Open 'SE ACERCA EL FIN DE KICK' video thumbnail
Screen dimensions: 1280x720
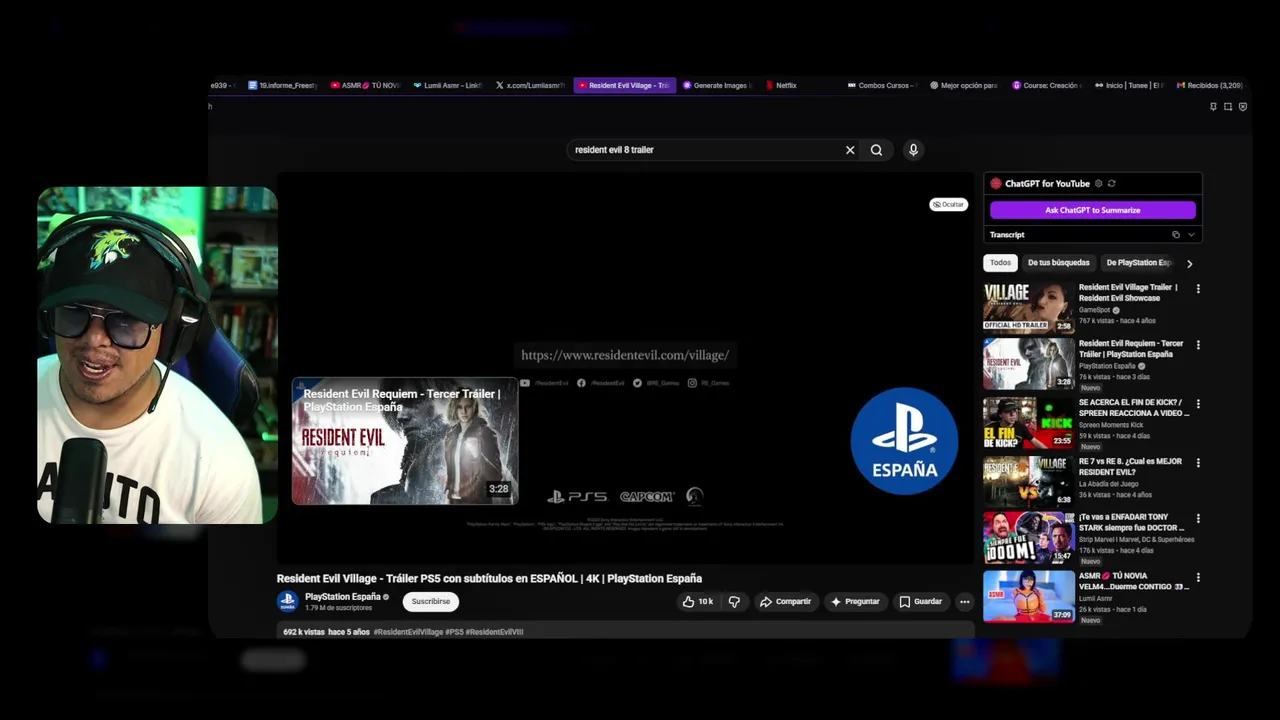click(x=1028, y=422)
